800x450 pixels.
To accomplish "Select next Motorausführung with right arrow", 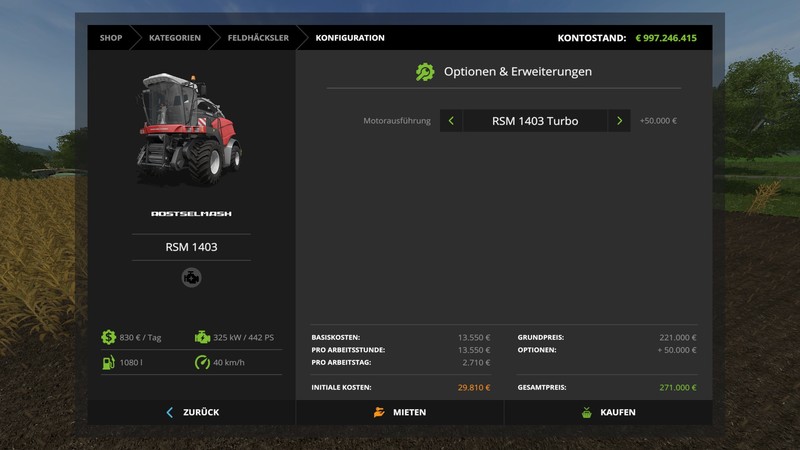I will 620,121.
